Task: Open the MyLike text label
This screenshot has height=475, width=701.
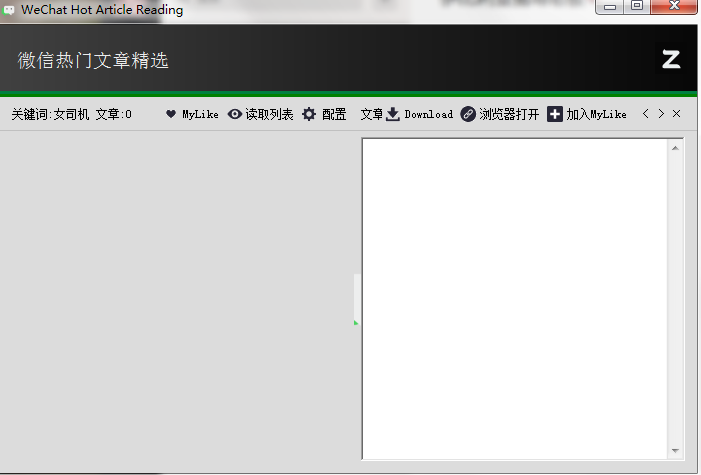Action: point(200,115)
